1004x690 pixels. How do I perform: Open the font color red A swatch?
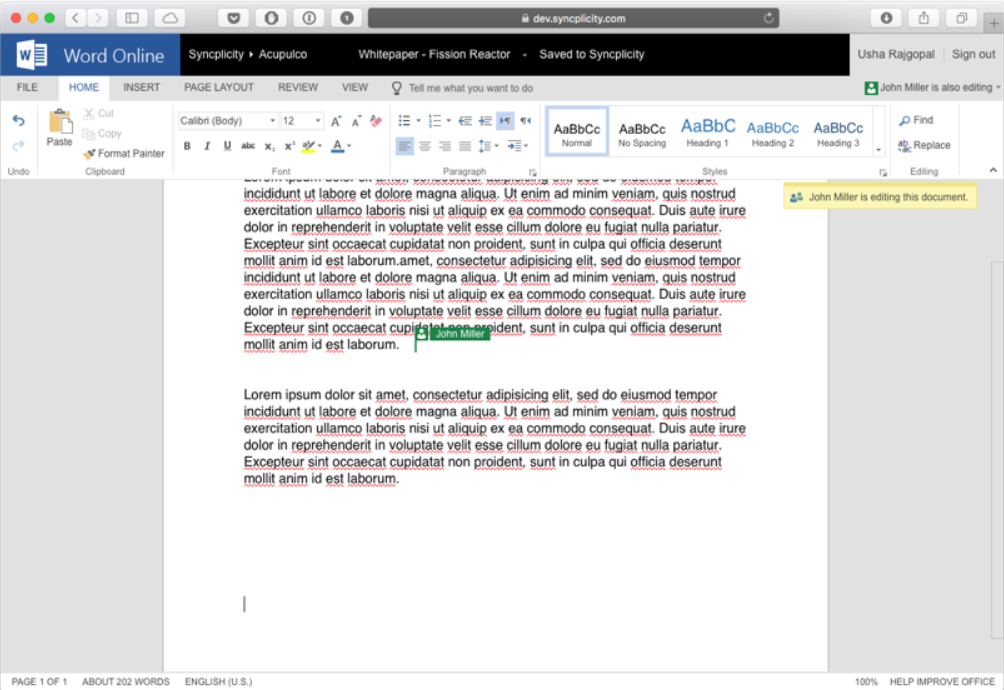point(337,146)
